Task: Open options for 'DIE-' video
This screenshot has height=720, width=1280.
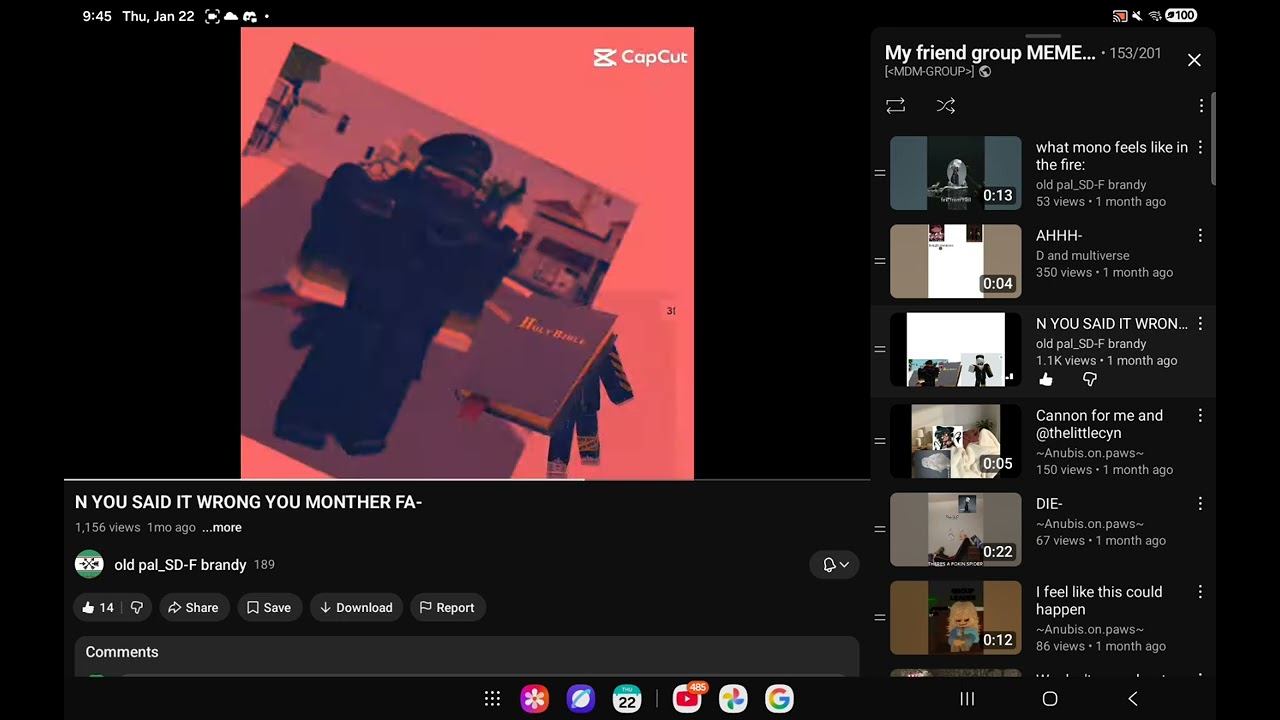Action: point(1200,504)
